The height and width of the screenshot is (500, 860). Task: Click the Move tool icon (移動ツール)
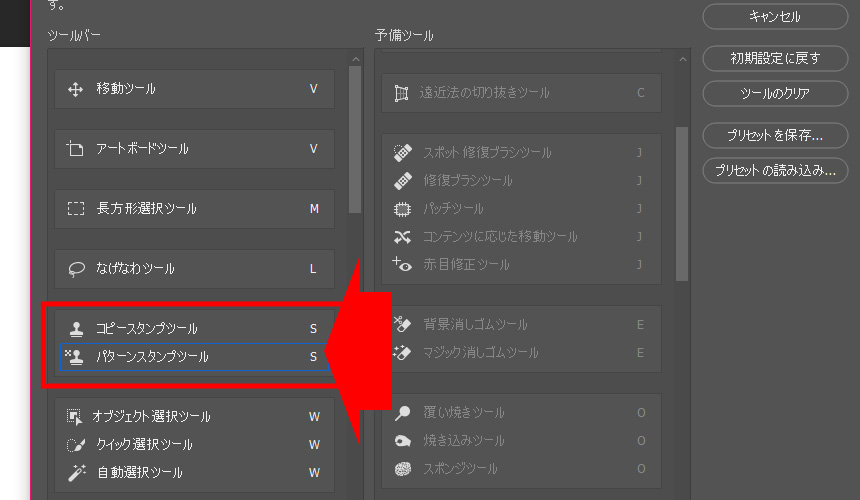coord(75,89)
